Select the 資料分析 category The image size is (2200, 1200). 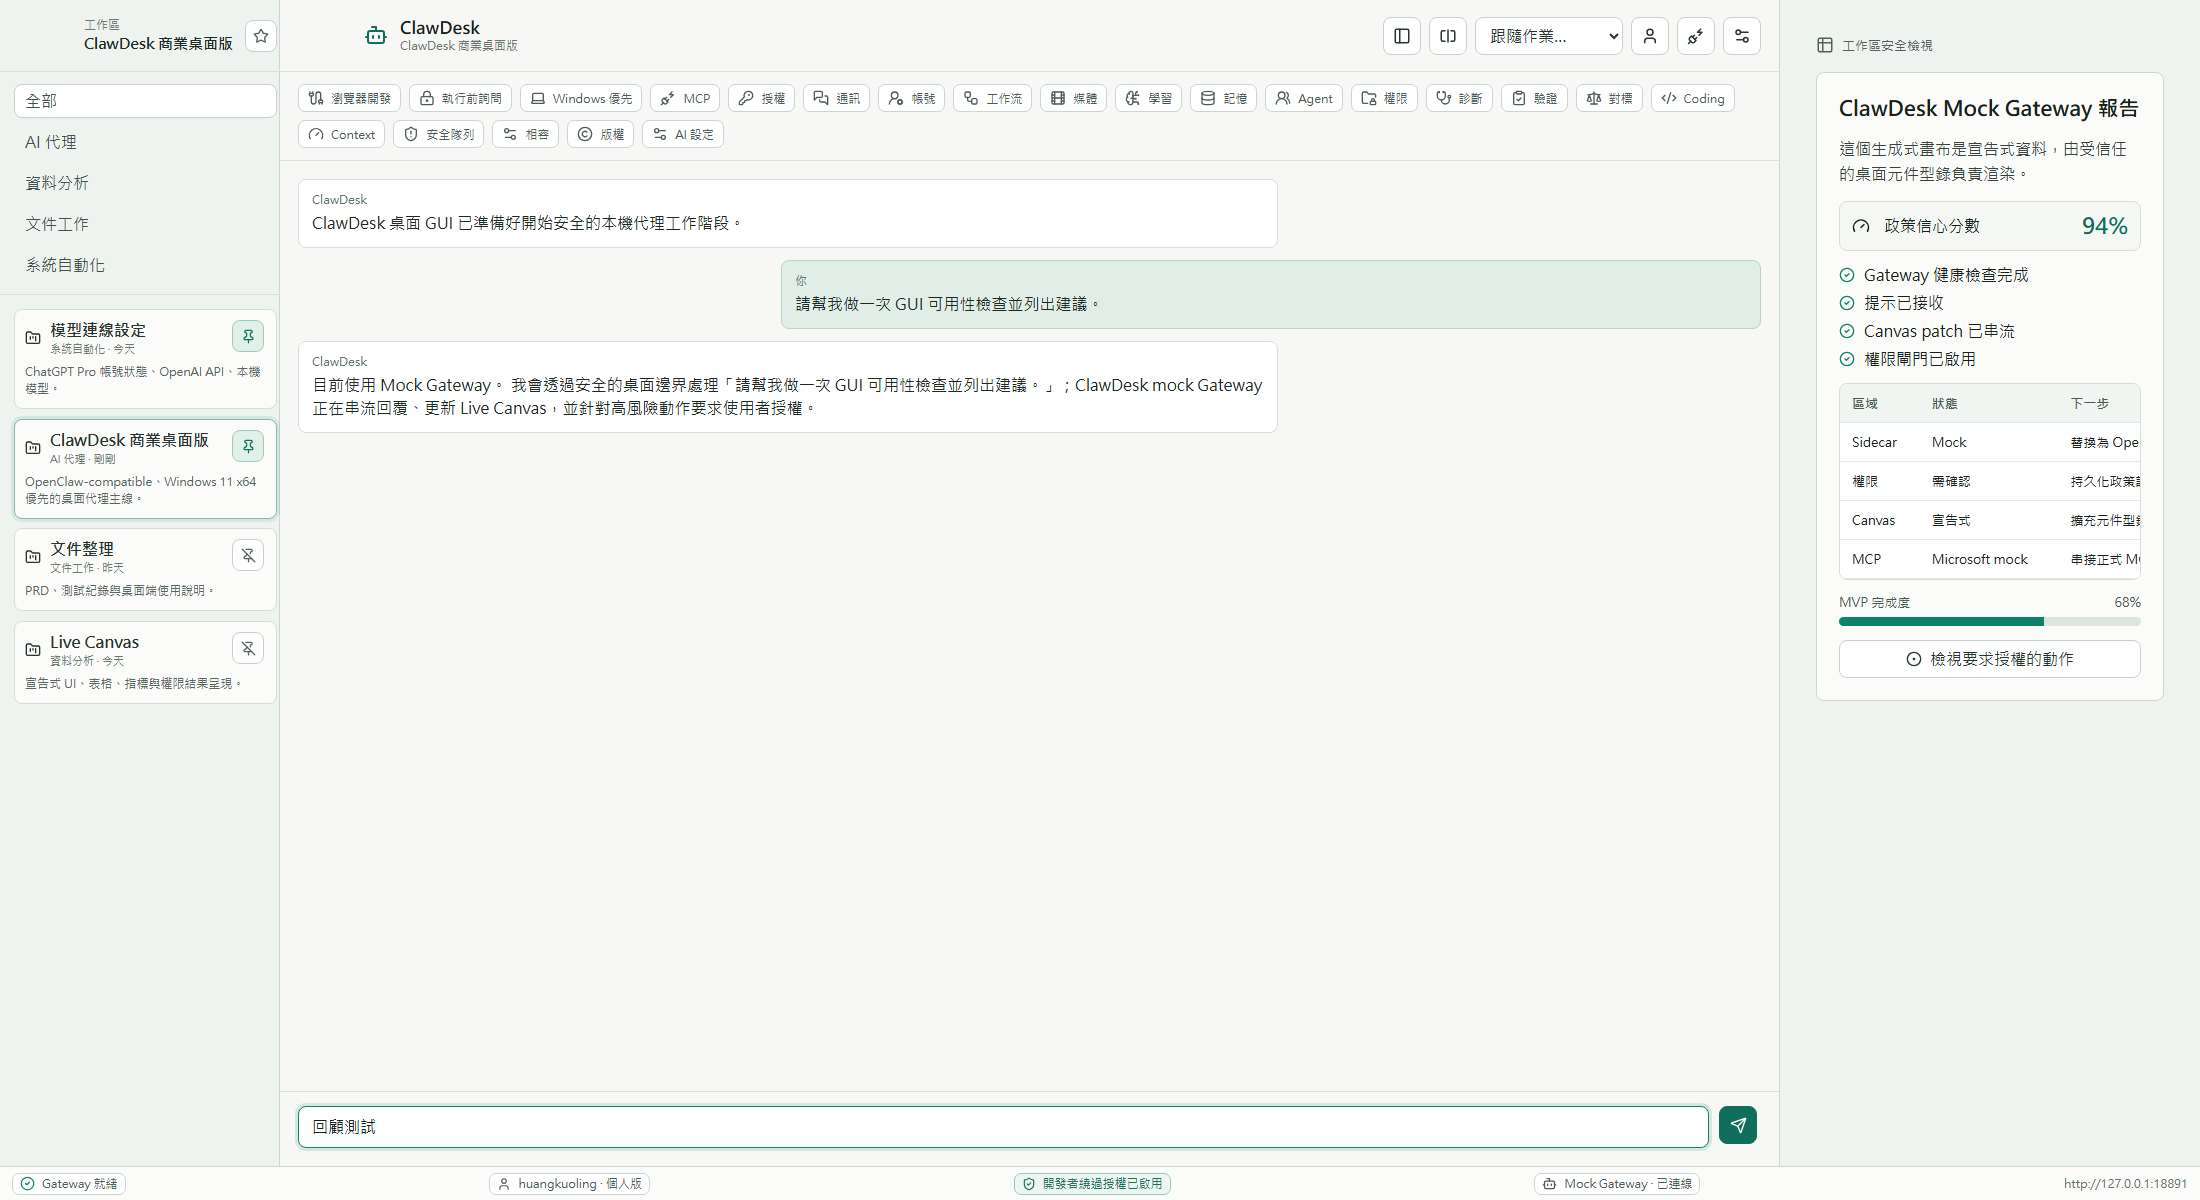(145, 183)
